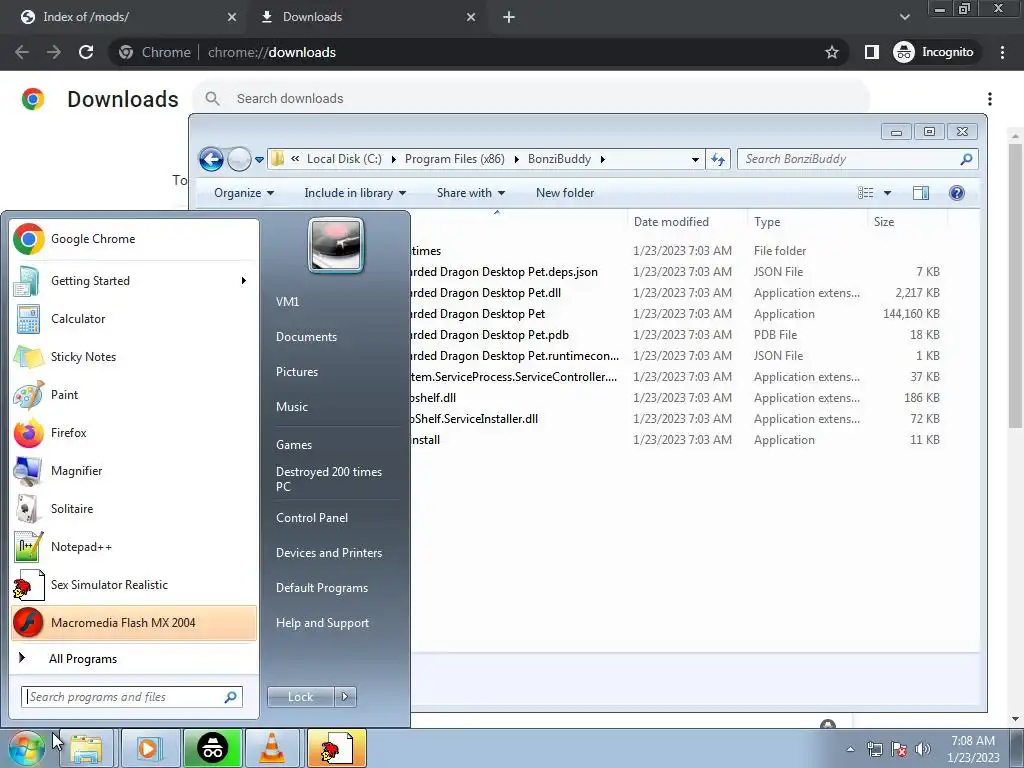The image size is (1024, 768).
Task: Open Windows Explorer taskbar icon
Action: click(x=86, y=748)
